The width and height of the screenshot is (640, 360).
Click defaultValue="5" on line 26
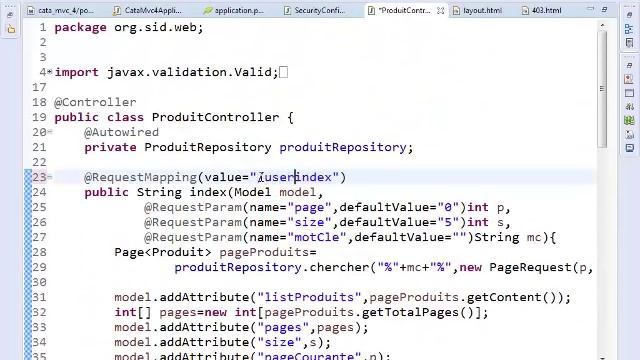399,222
